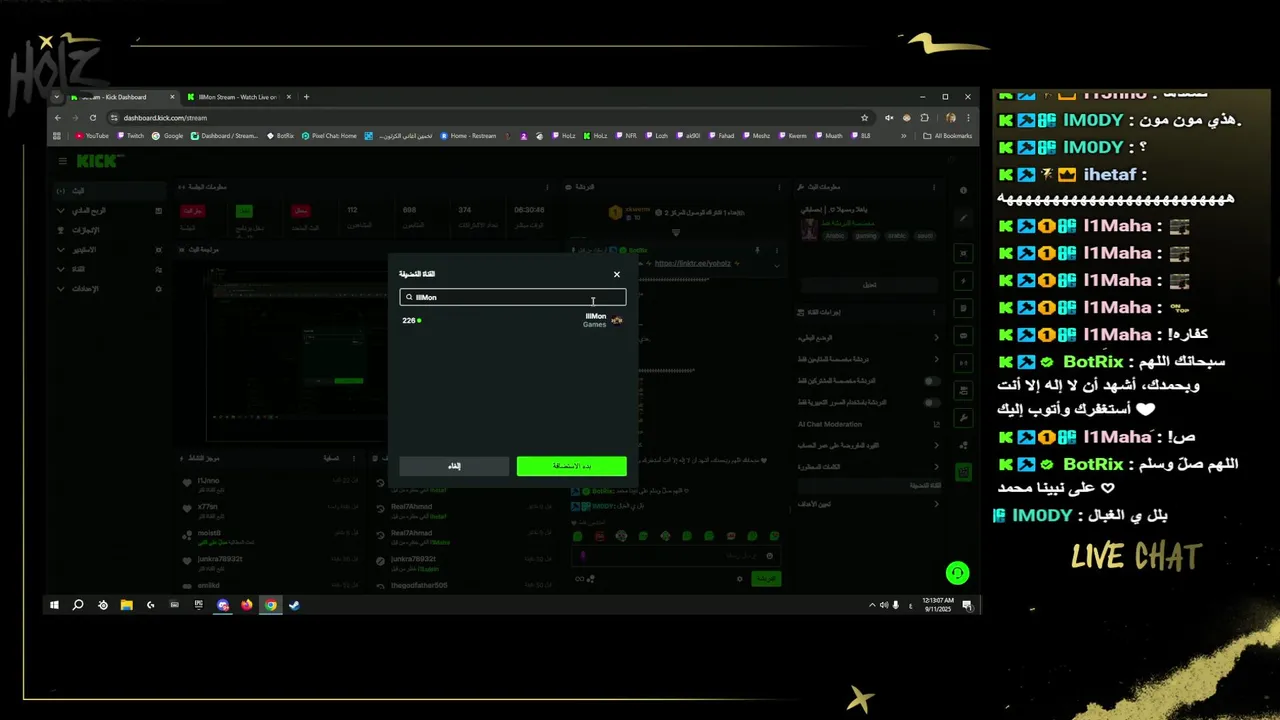Image resolution: width=1280 pixels, height=720 pixels.
Task: Expand the slow mode row chevron
Action: (936, 338)
